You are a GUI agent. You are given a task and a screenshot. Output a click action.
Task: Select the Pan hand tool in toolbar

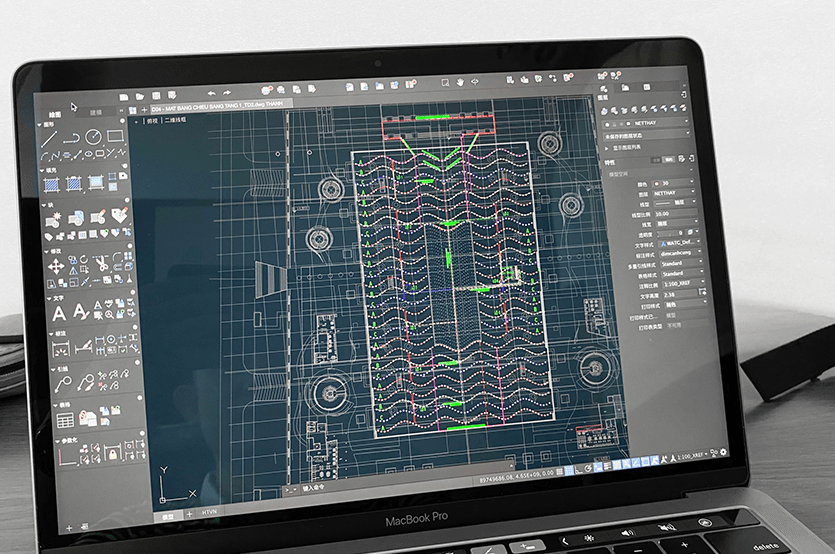point(460,82)
